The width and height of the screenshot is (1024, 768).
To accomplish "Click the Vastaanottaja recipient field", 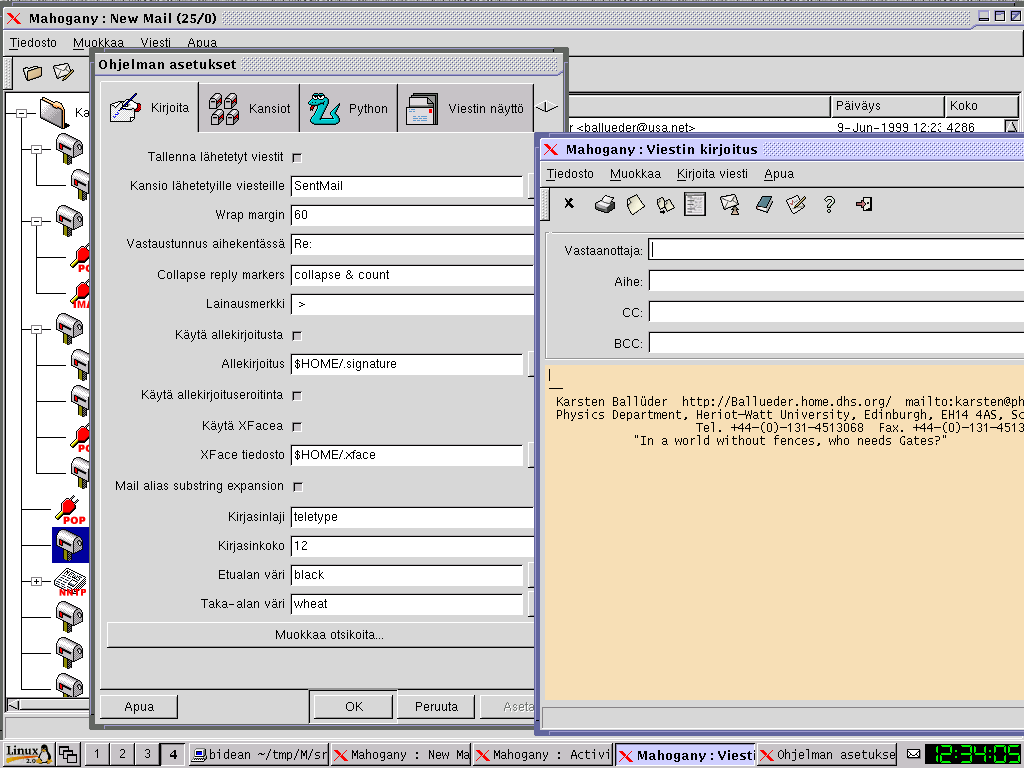I will (836, 249).
